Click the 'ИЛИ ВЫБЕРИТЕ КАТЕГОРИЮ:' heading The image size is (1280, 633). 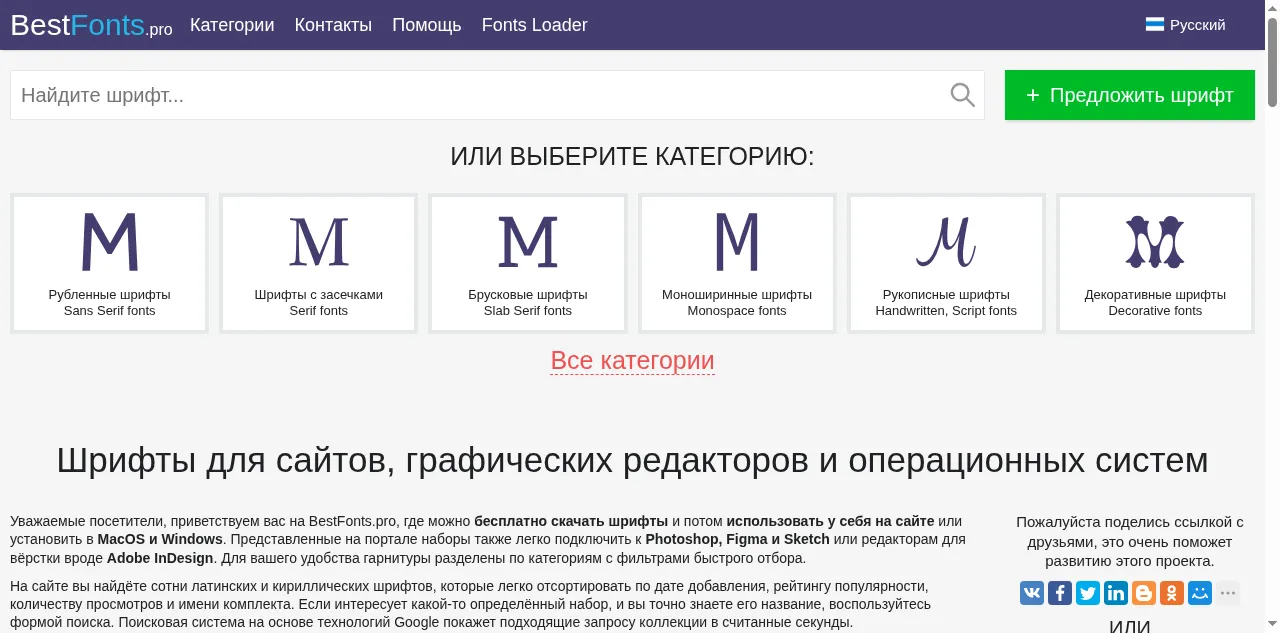632,157
